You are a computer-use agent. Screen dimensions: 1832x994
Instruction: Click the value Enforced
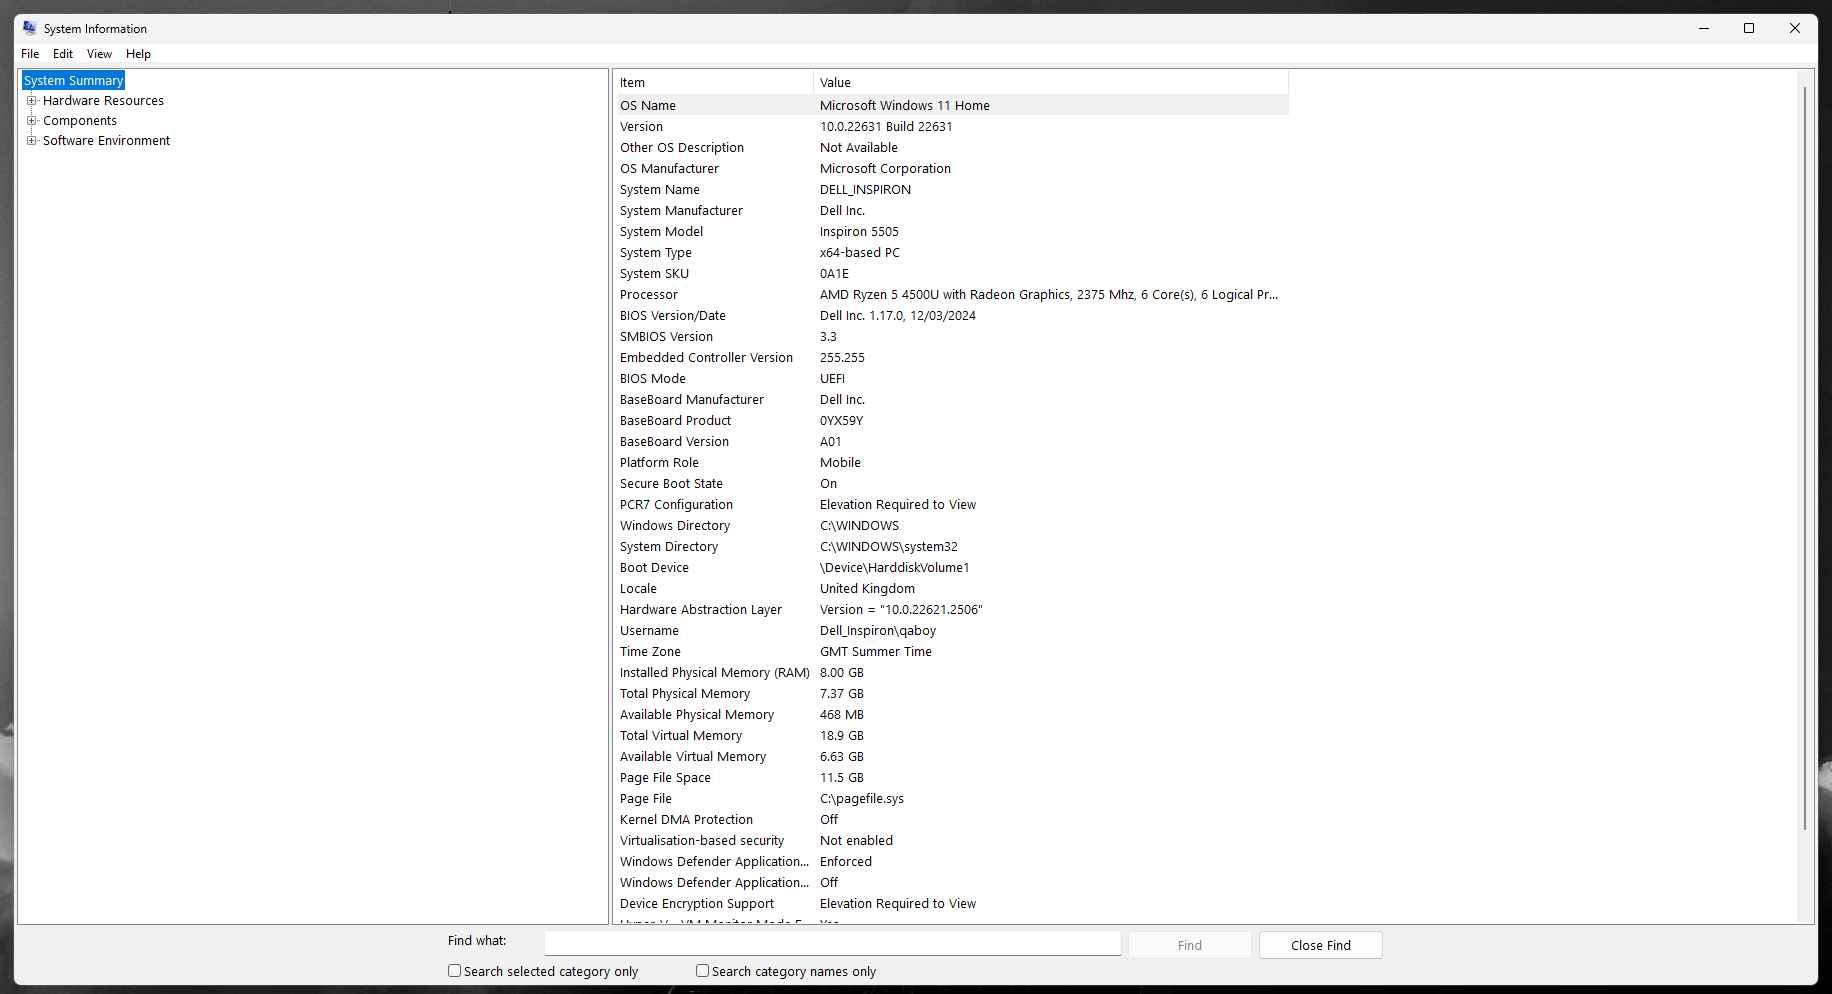click(846, 862)
